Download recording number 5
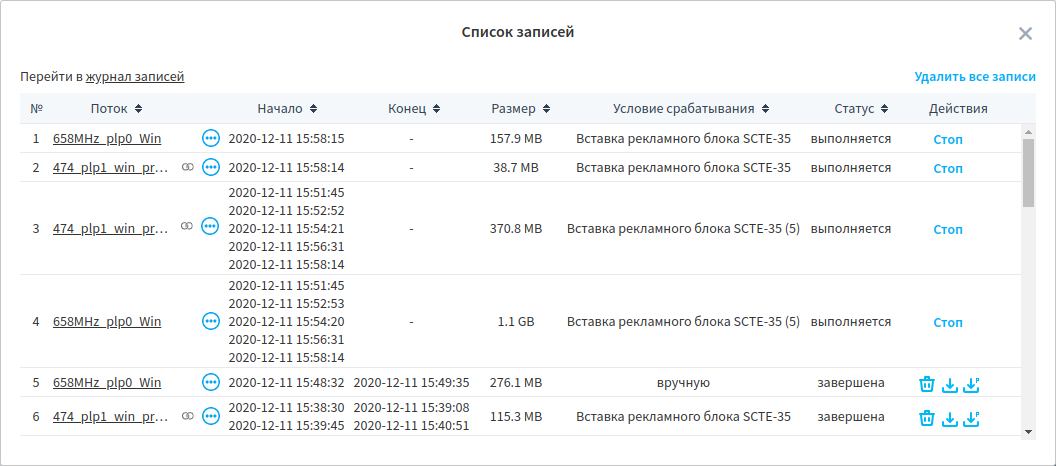This screenshot has width=1056, height=466. [x=950, y=384]
